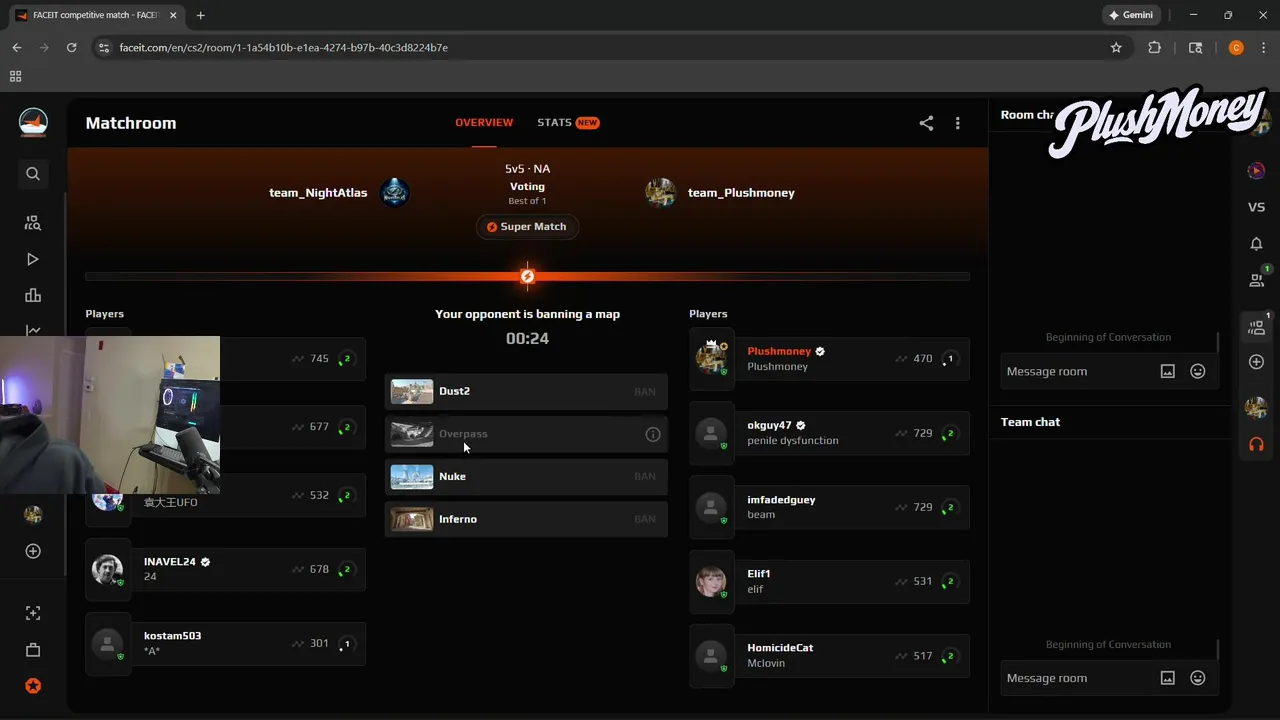Reload the page in Chrome
The image size is (1280, 720).
[x=71, y=47]
